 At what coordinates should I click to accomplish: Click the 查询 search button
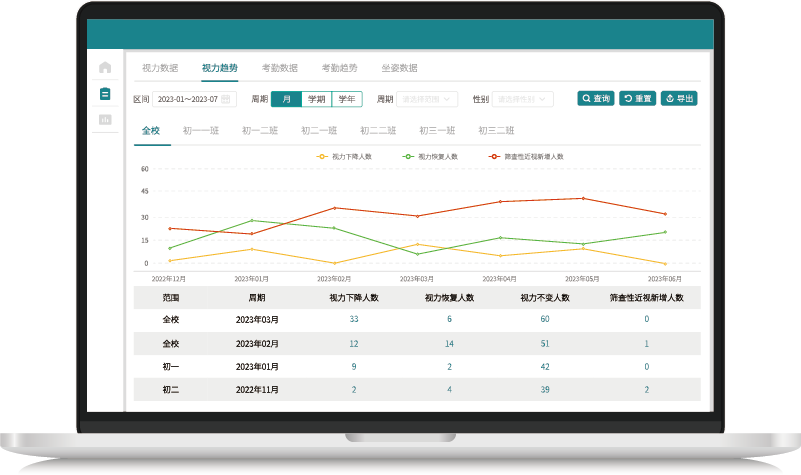[x=596, y=99]
